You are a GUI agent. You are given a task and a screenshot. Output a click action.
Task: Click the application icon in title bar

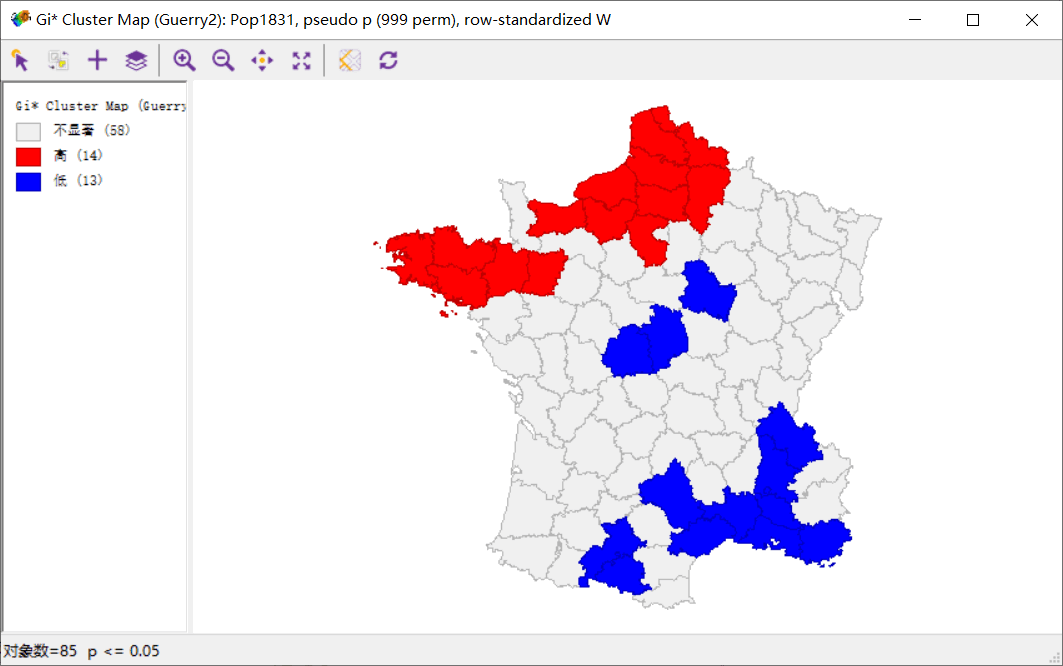[20, 19]
